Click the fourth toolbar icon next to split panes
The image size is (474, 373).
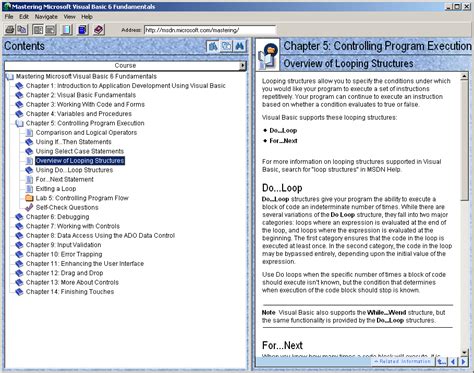point(51,30)
